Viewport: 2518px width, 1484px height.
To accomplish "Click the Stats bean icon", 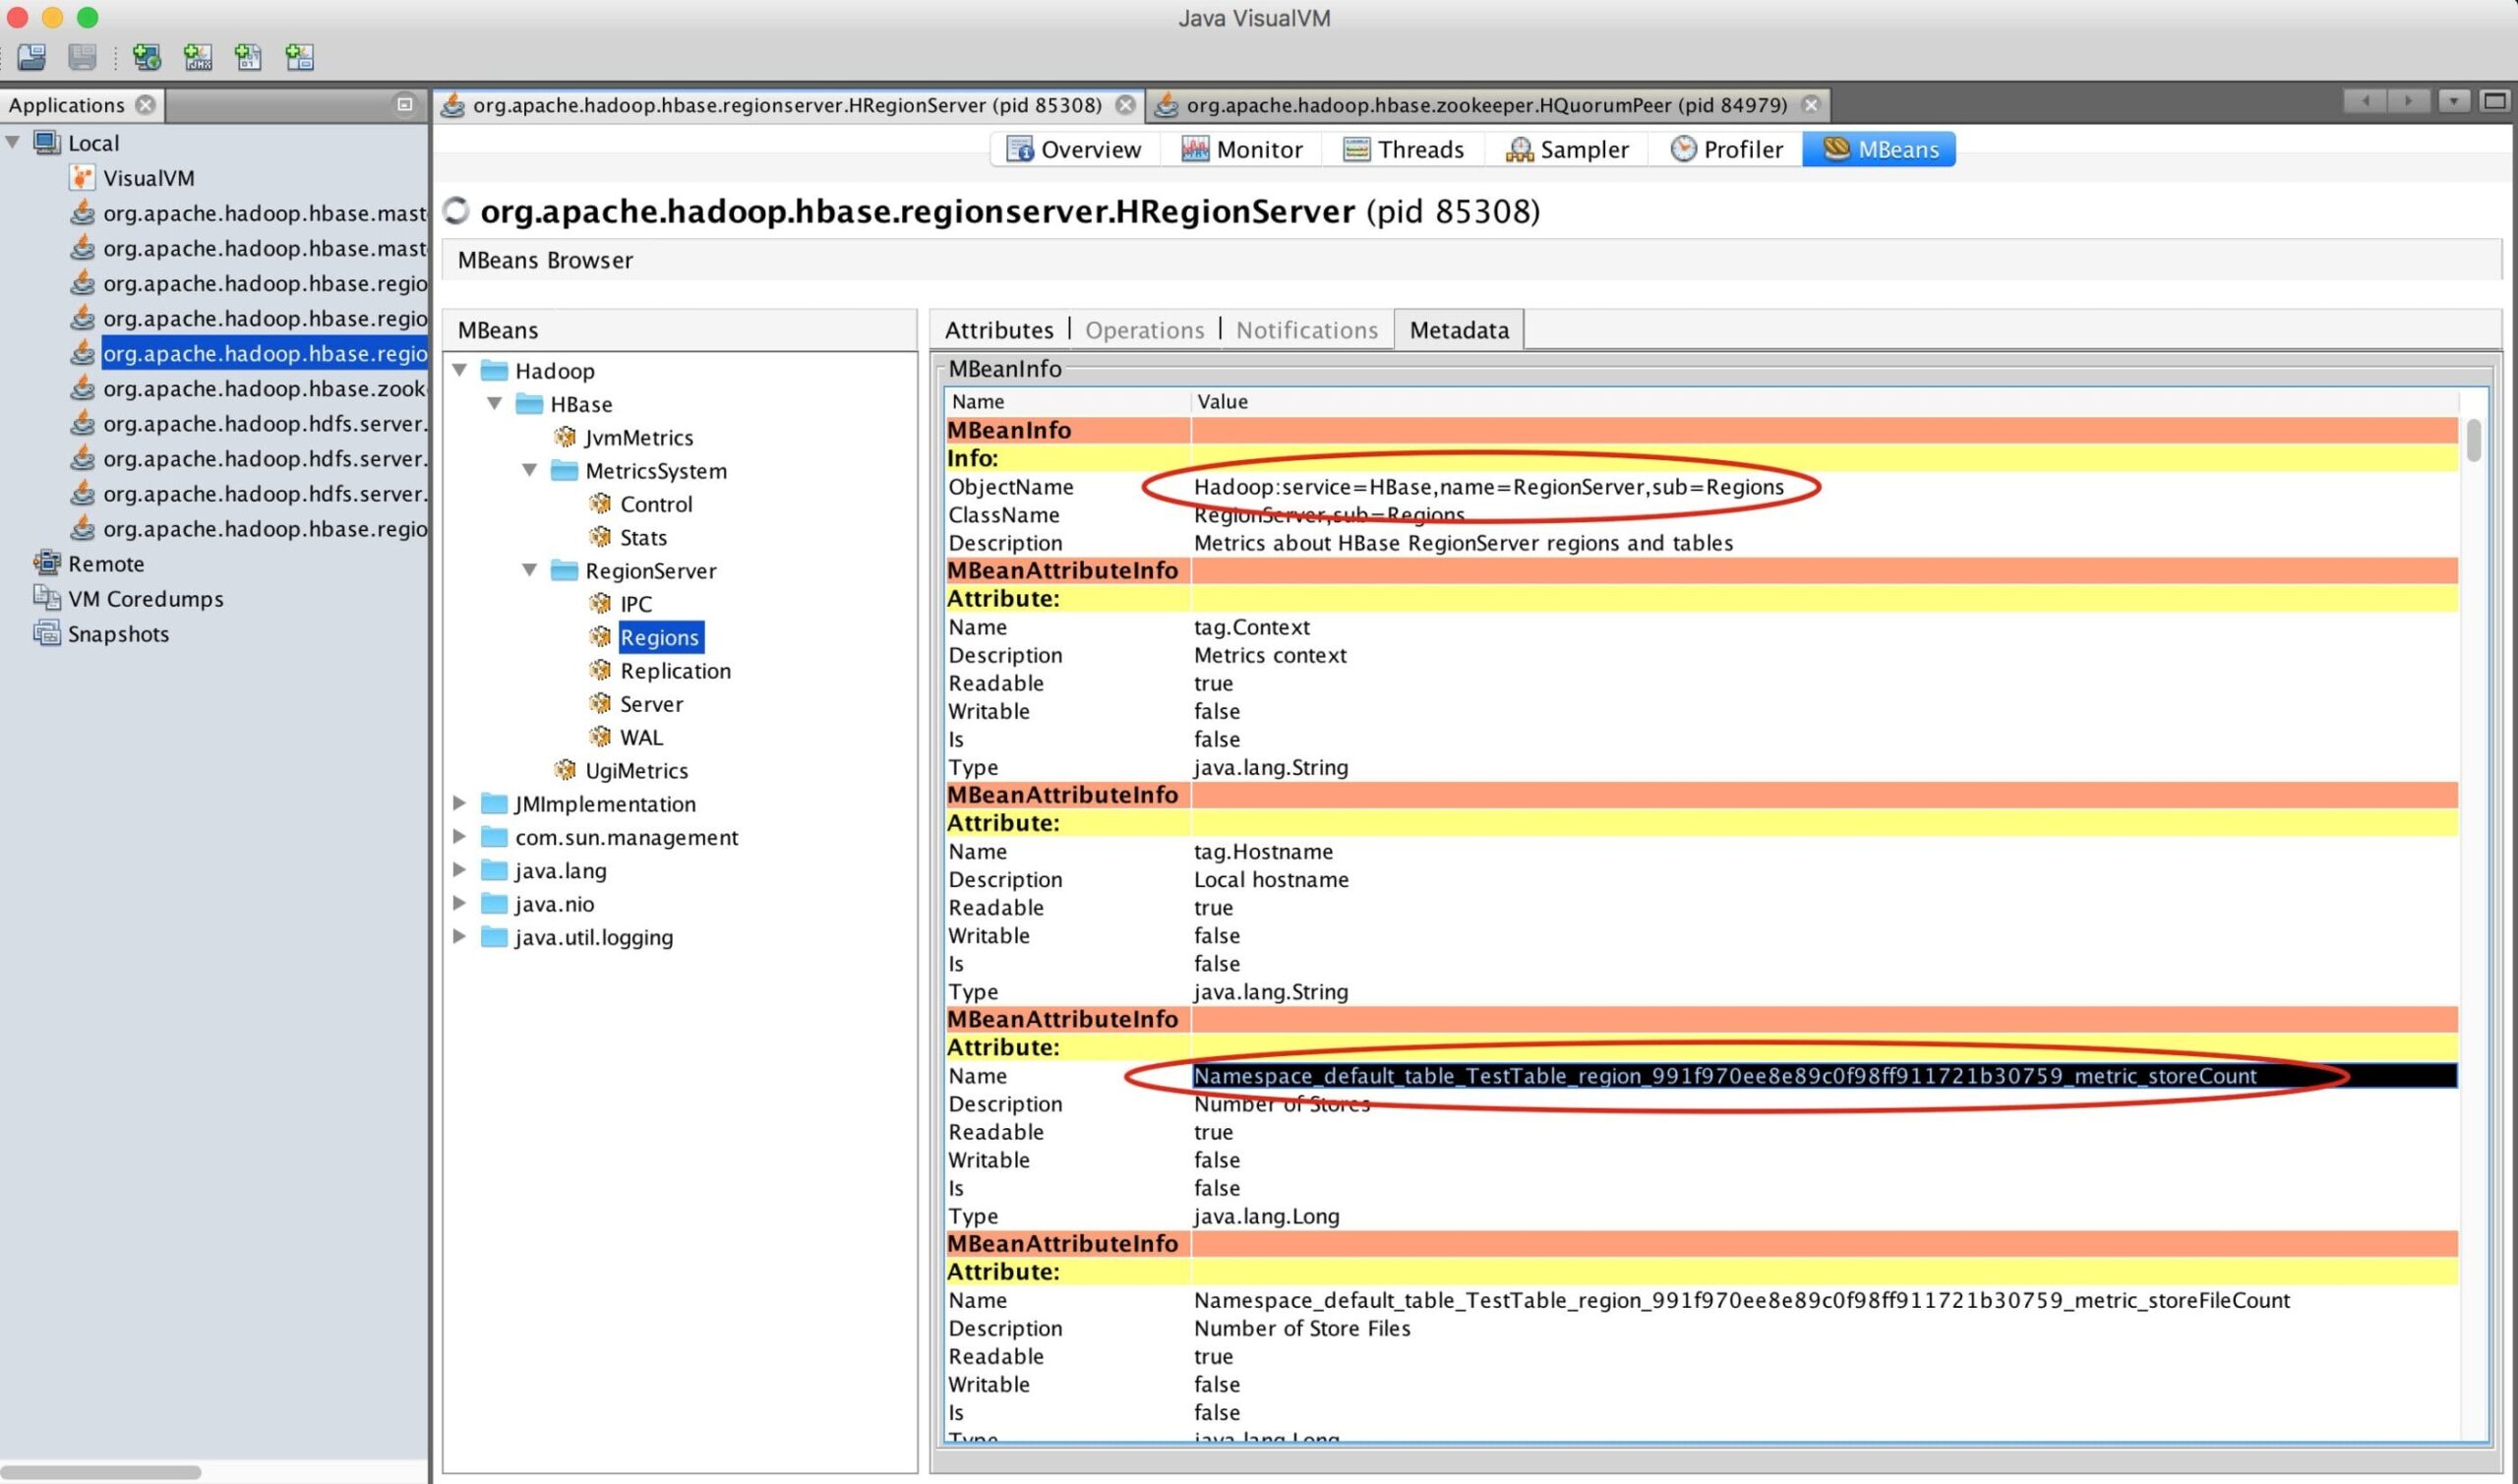I will [x=600, y=537].
